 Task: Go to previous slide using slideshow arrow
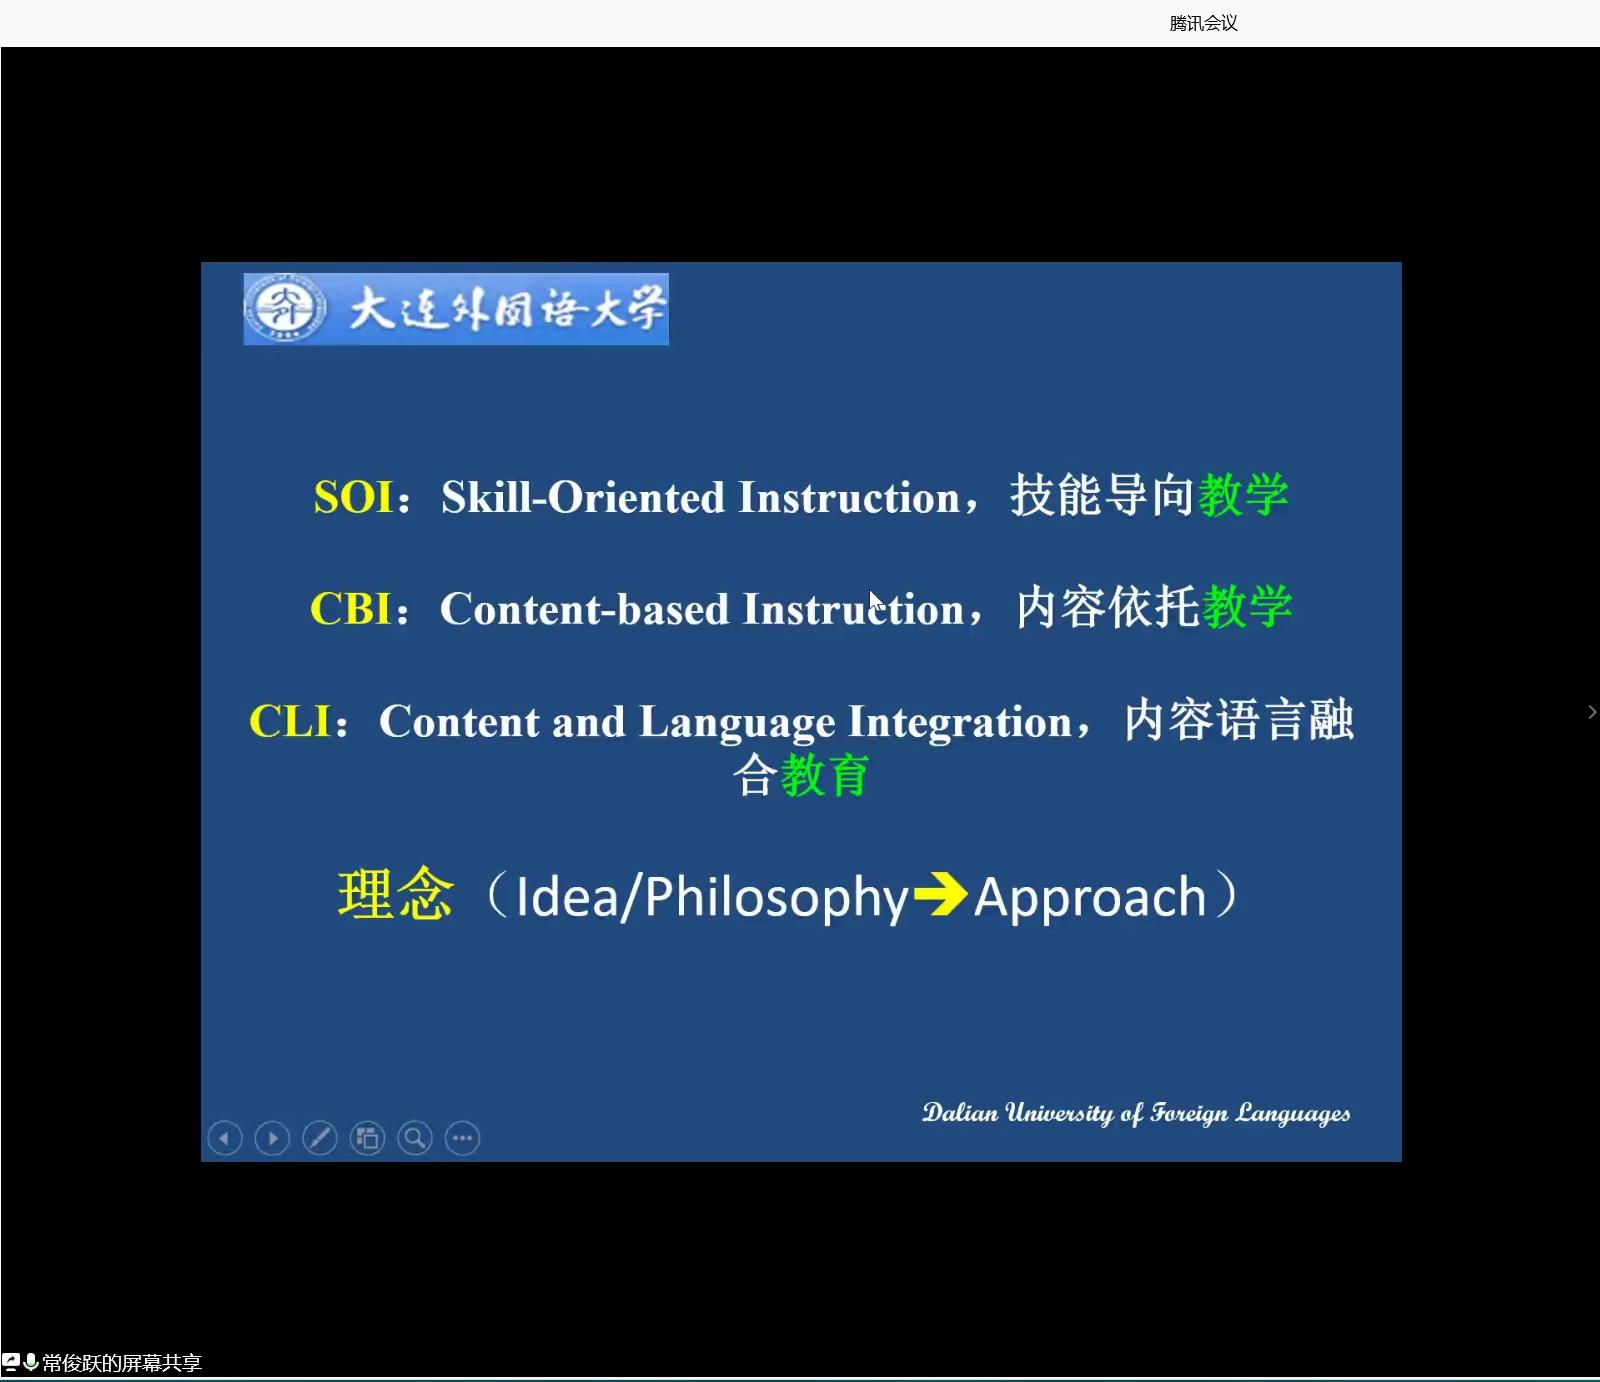(x=225, y=1138)
